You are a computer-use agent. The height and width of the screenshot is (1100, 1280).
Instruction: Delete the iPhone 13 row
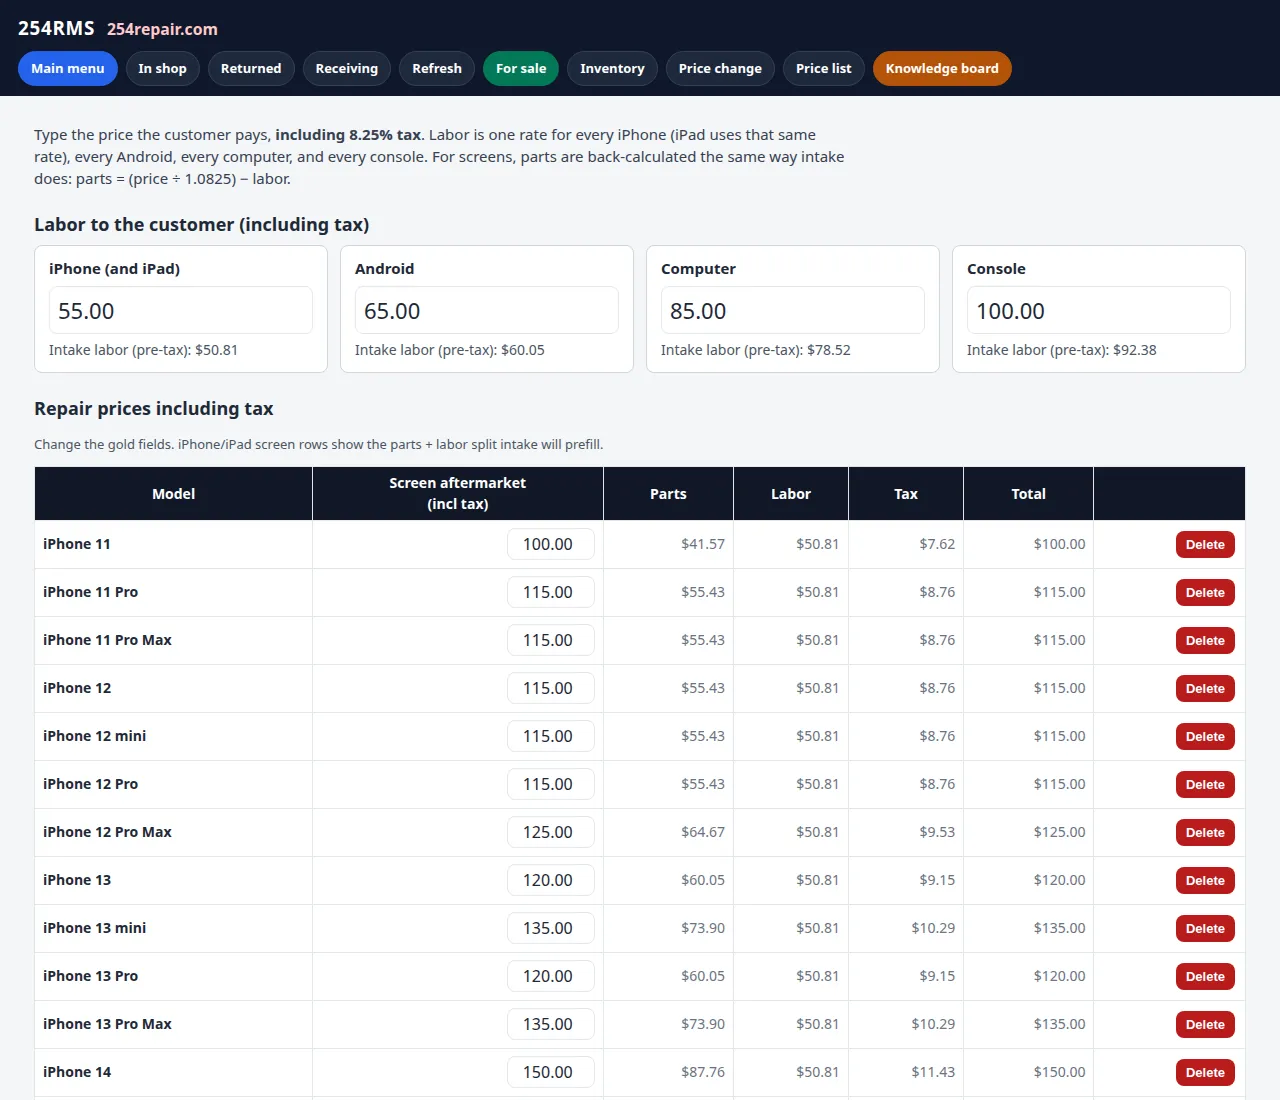1205,880
